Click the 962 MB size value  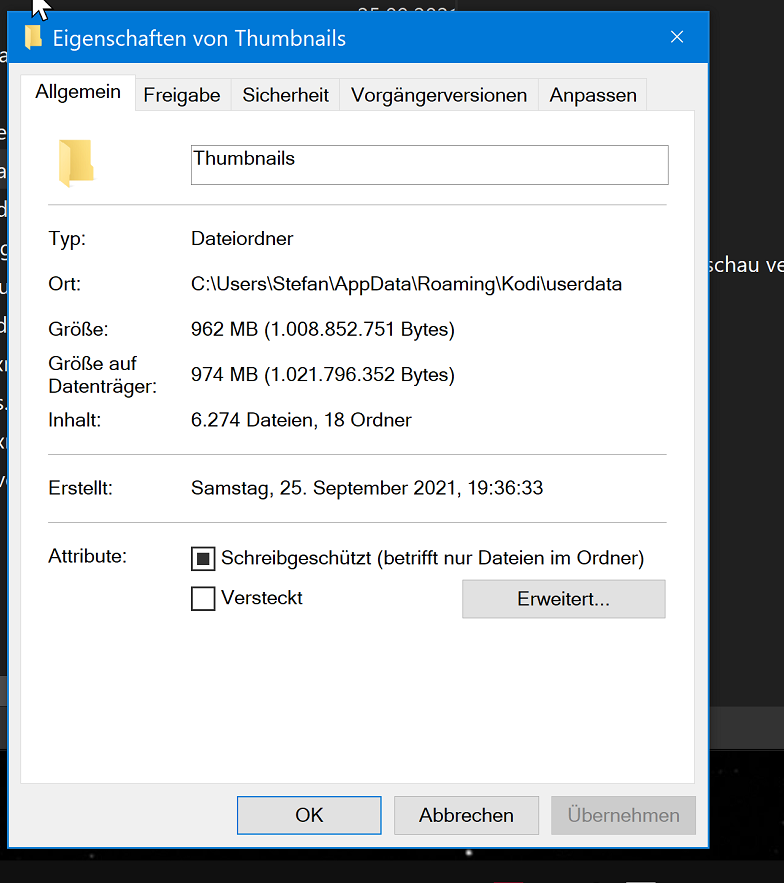click(x=323, y=329)
